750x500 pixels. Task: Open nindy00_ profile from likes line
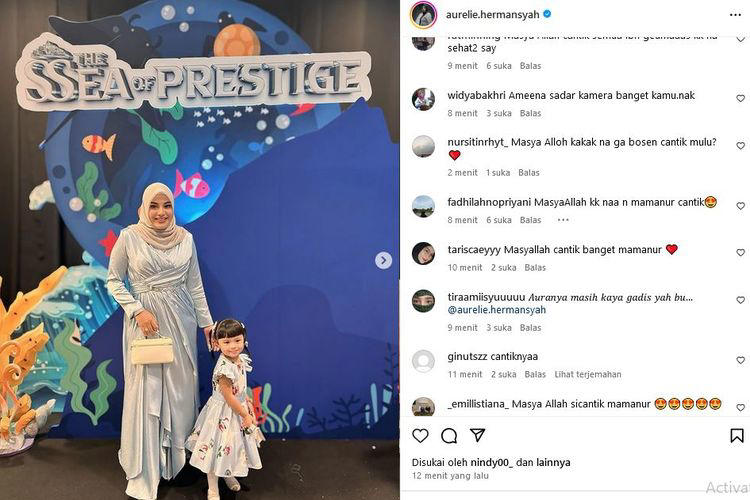click(492, 463)
